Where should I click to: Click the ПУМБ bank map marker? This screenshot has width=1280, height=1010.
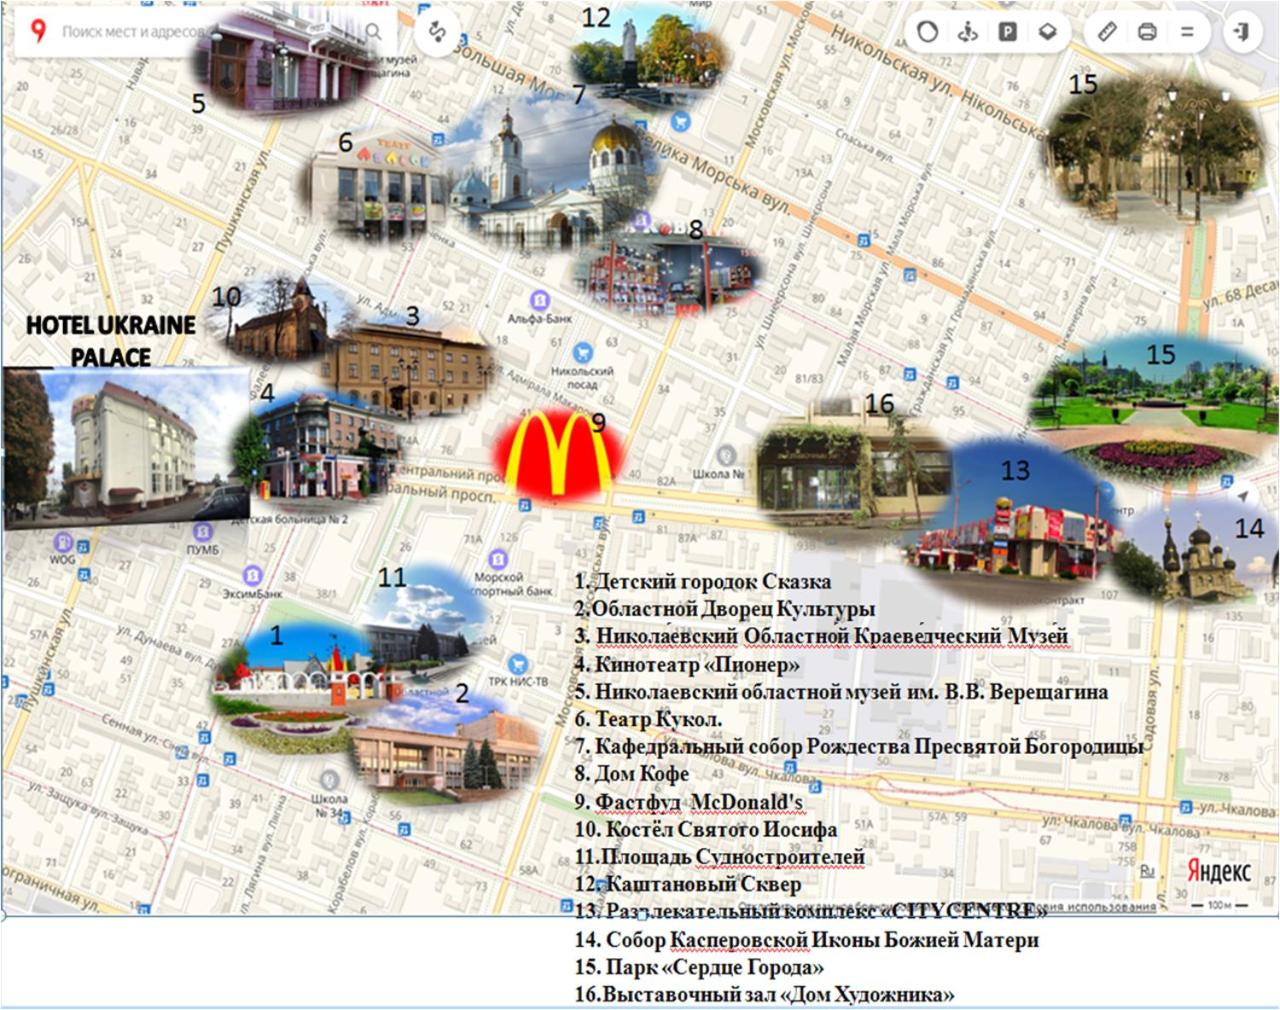point(203,532)
